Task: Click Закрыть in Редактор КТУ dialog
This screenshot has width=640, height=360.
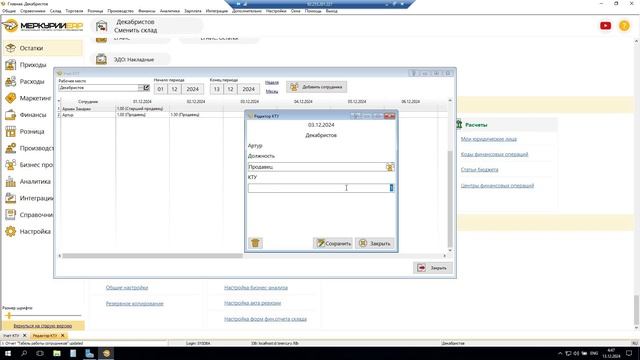Action: click(375, 243)
